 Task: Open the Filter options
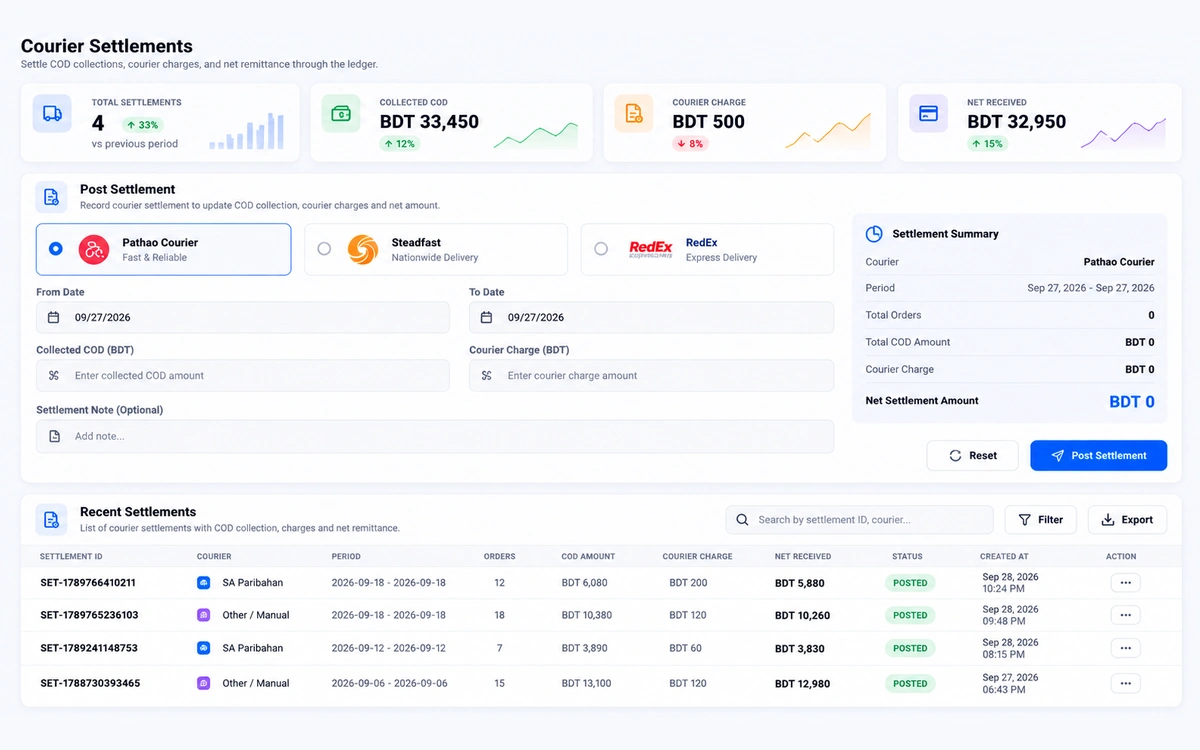[1040, 520]
